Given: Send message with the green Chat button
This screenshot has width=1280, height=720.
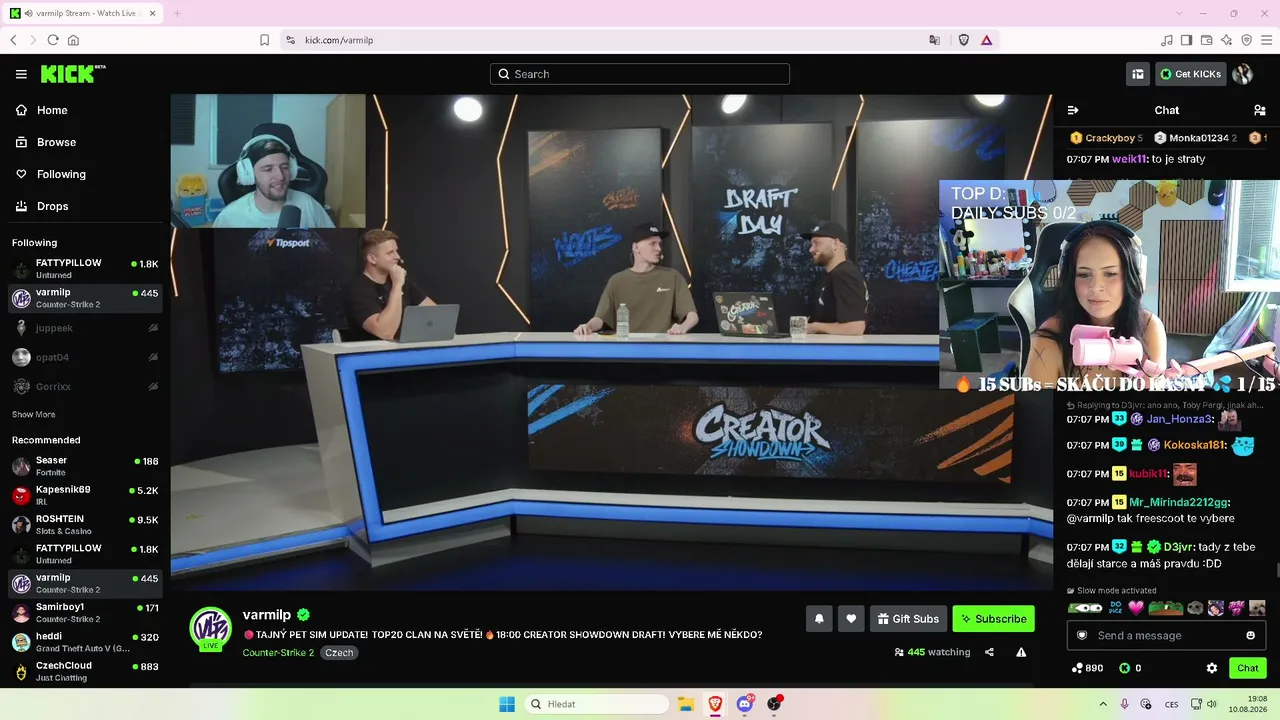Looking at the screenshot, I should tap(1248, 668).
